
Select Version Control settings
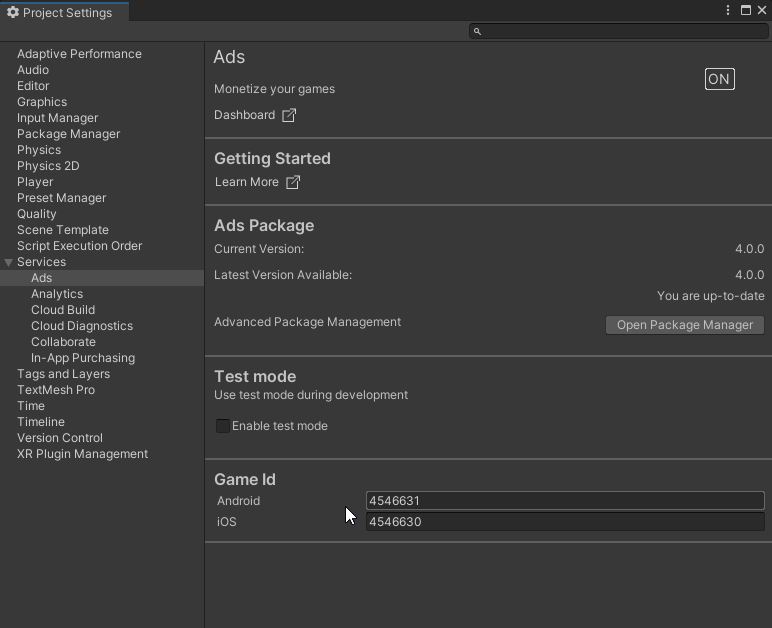[60, 438]
